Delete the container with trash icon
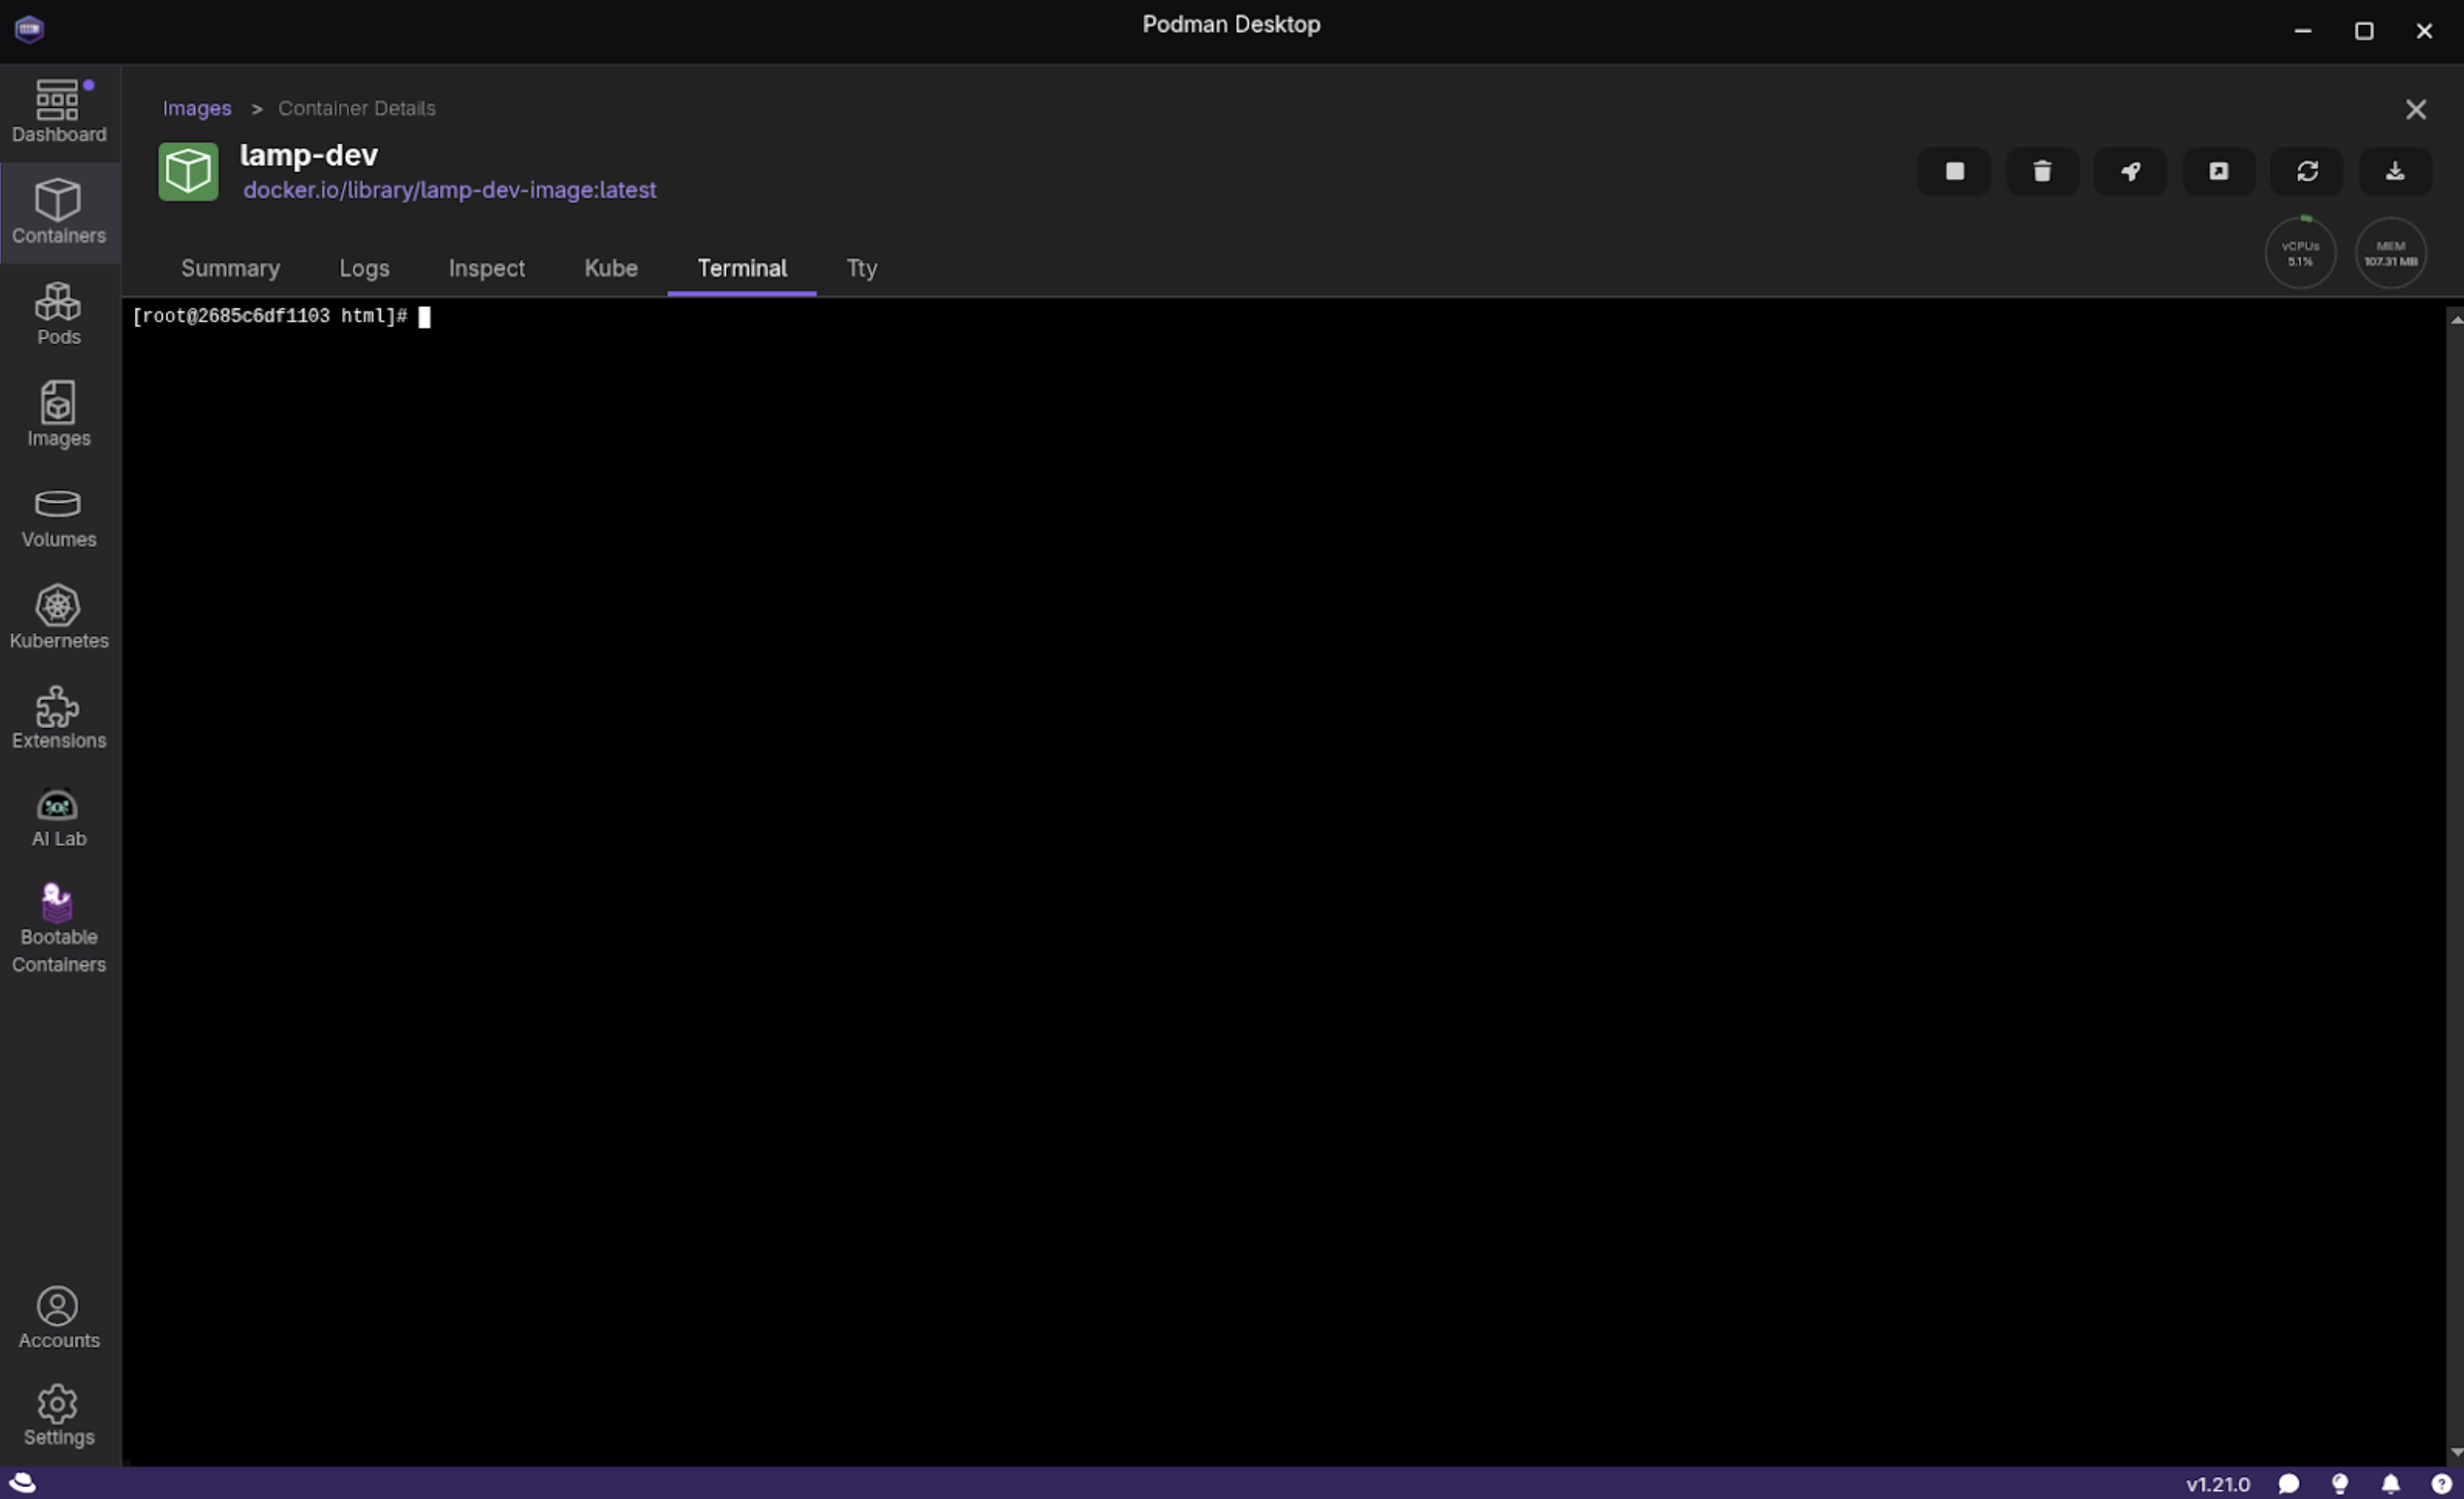The height and width of the screenshot is (1499, 2464). pos(2042,171)
